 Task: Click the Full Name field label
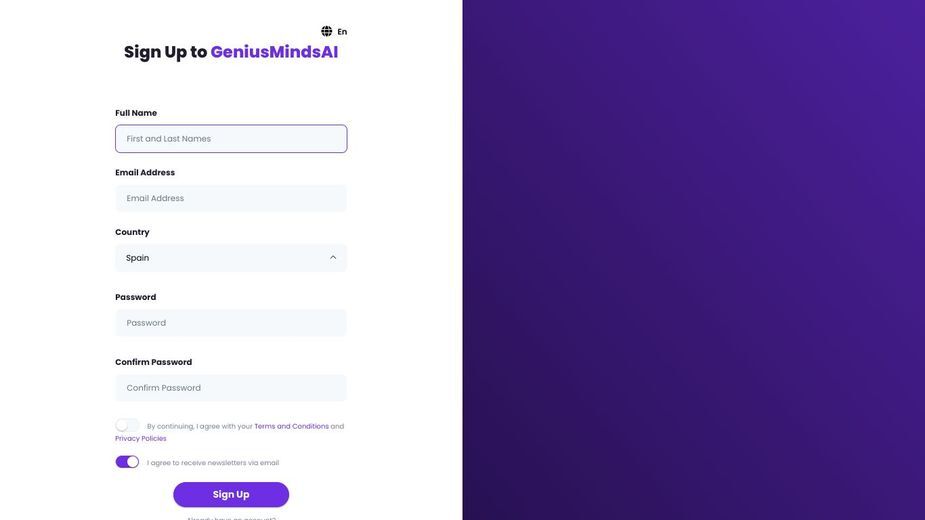(x=136, y=113)
